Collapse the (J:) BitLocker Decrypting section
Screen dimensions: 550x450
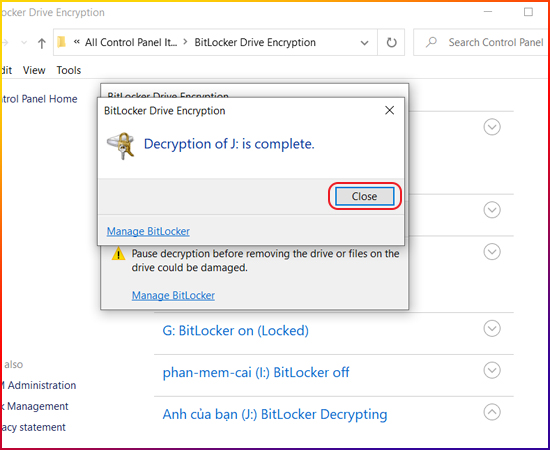pyautogui.click(x=492, y=412)
